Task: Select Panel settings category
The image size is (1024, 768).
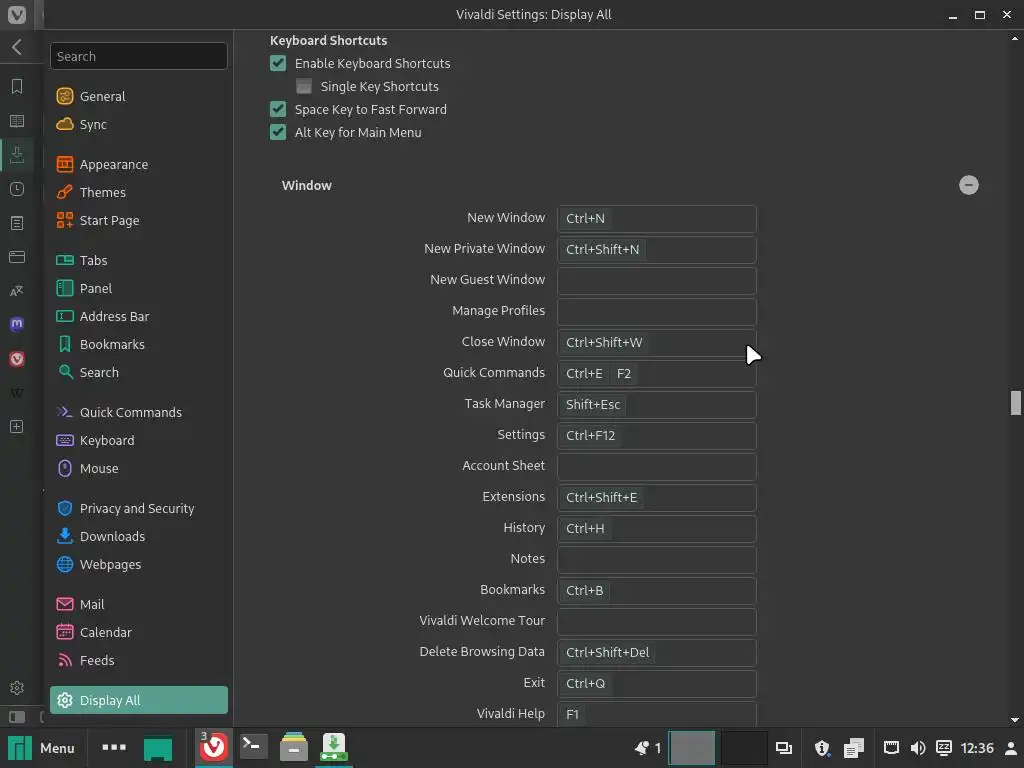Action: [x=138, y=288]
